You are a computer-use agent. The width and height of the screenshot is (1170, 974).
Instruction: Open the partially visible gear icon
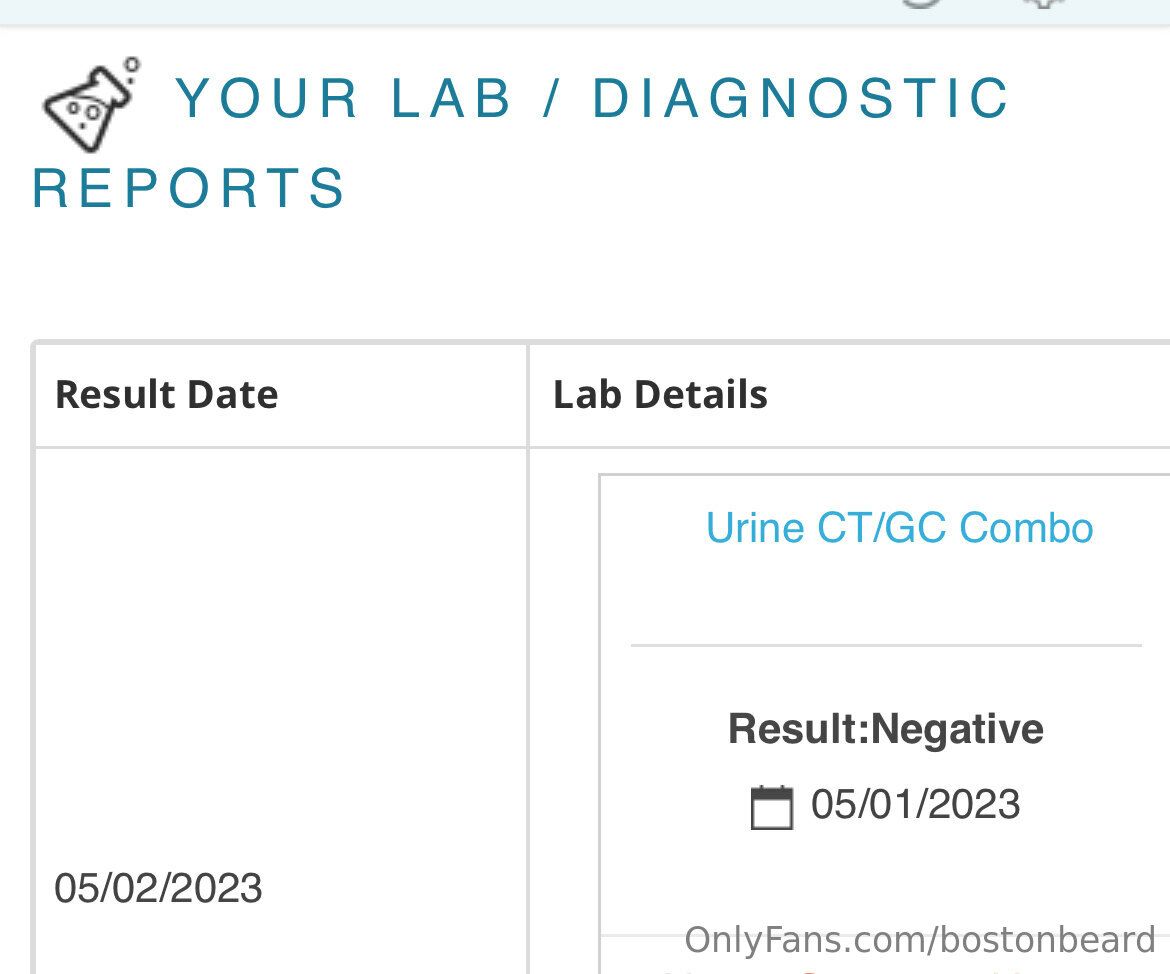pyautogui.click(x=1043, y=4)
